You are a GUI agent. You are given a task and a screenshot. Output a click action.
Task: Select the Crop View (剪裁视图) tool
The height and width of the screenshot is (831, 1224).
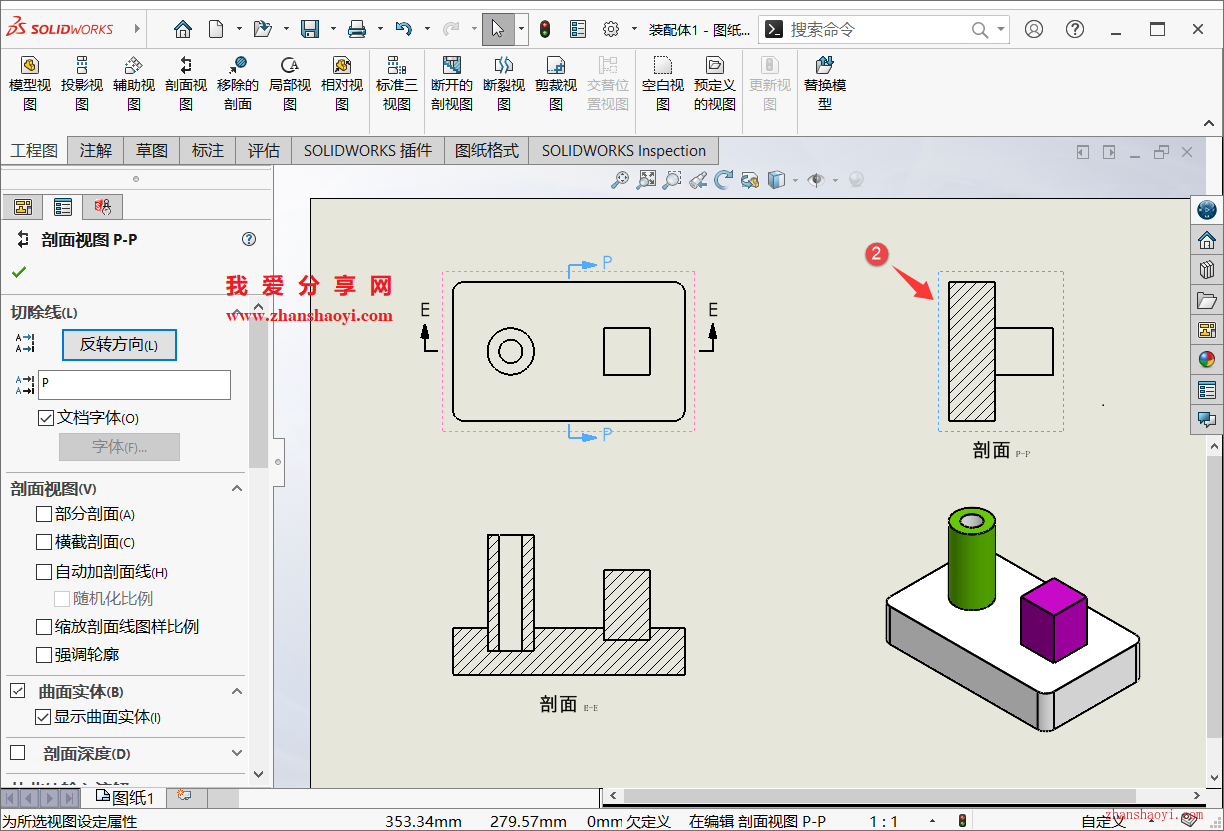(x=556, y=84)
